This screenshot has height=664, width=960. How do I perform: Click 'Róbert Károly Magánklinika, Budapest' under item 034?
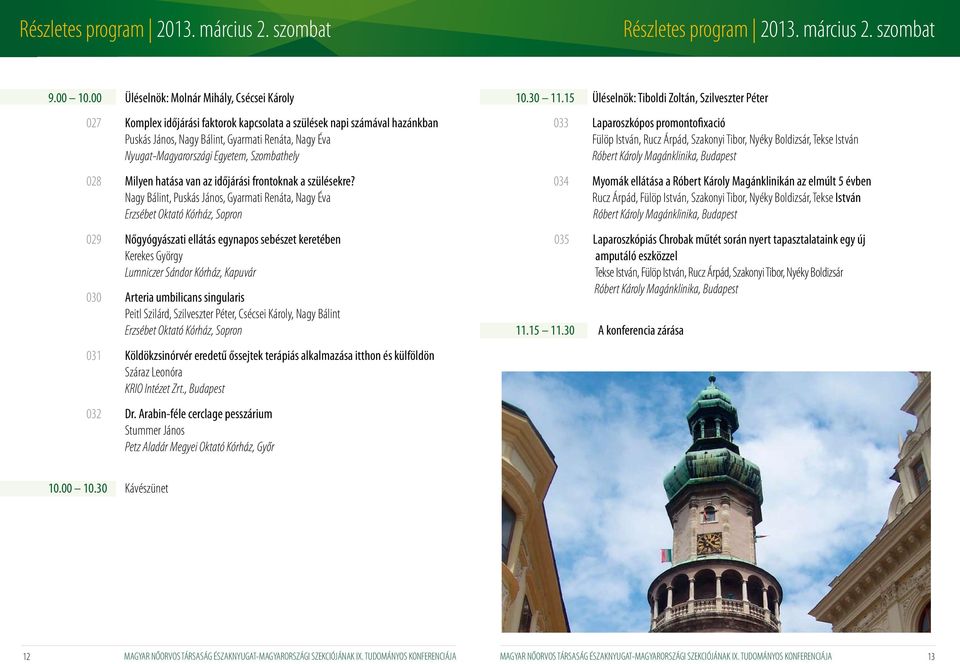(x=665, y=214)
